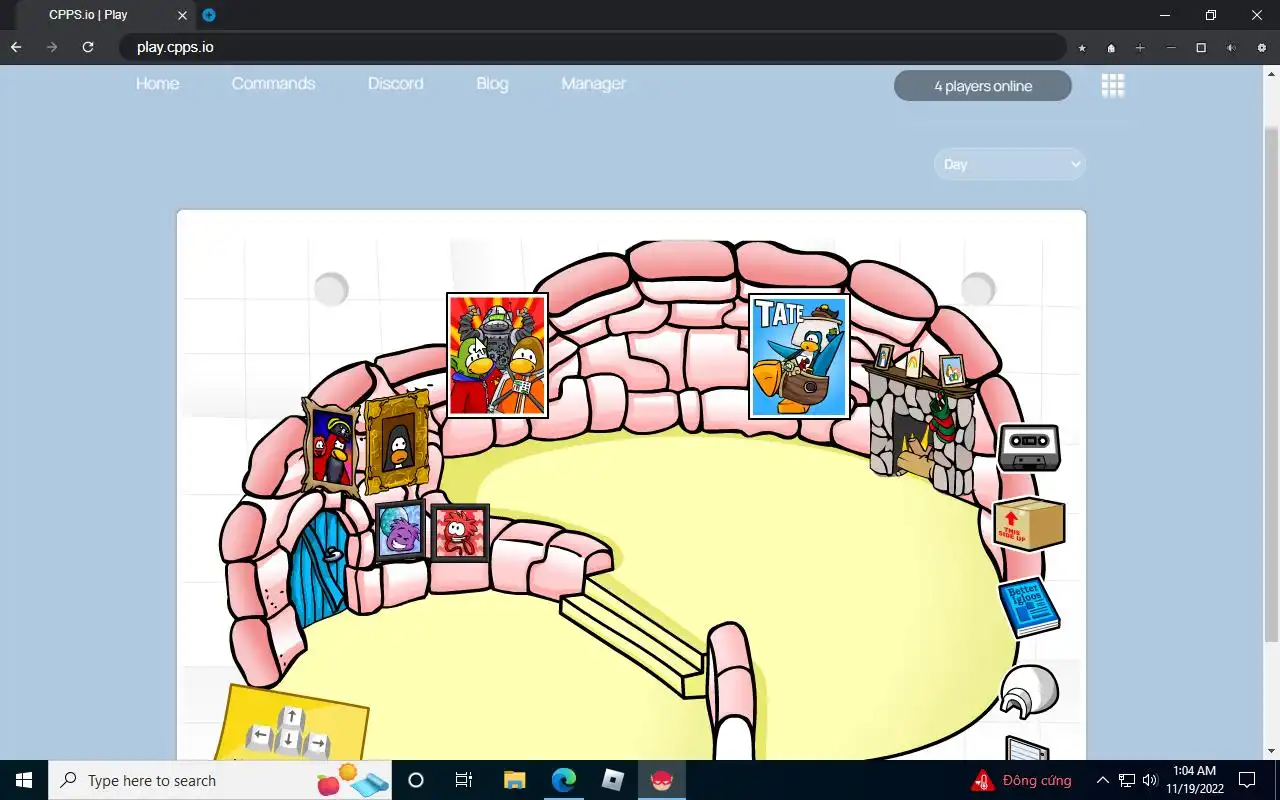Select the purple puffle picture
This screenshot has width=1280, height=800.
point(400,532)
